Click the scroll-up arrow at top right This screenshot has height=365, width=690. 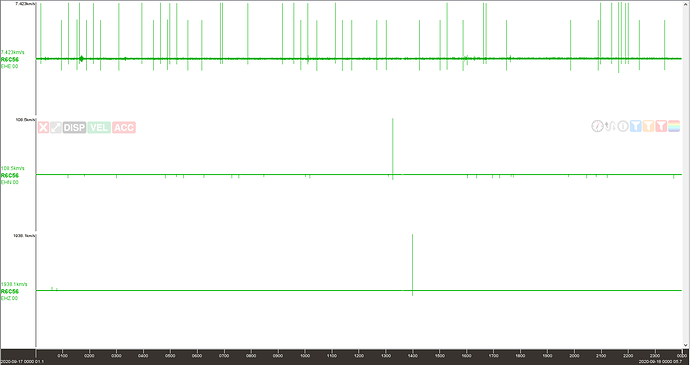coord(686,3)
